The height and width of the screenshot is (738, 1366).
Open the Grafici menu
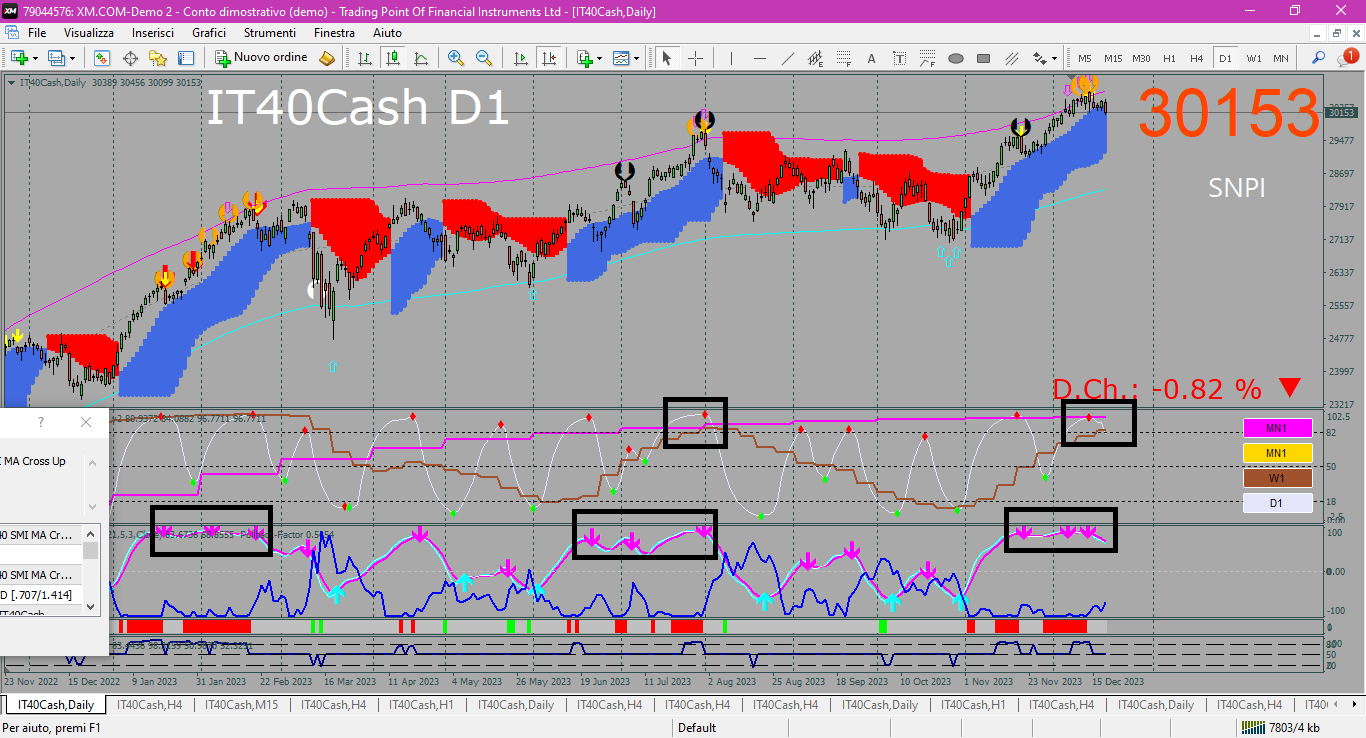click(x=209, y=33)
